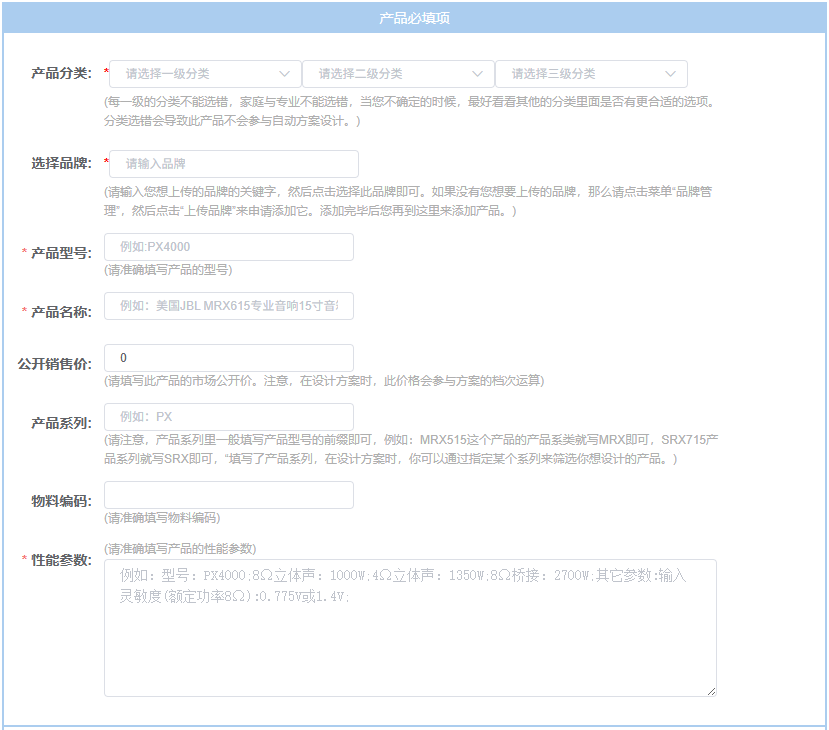Screen dimensions: 829x730
Task: Click the 公开销售价 label
Action: tap(54, 364)
